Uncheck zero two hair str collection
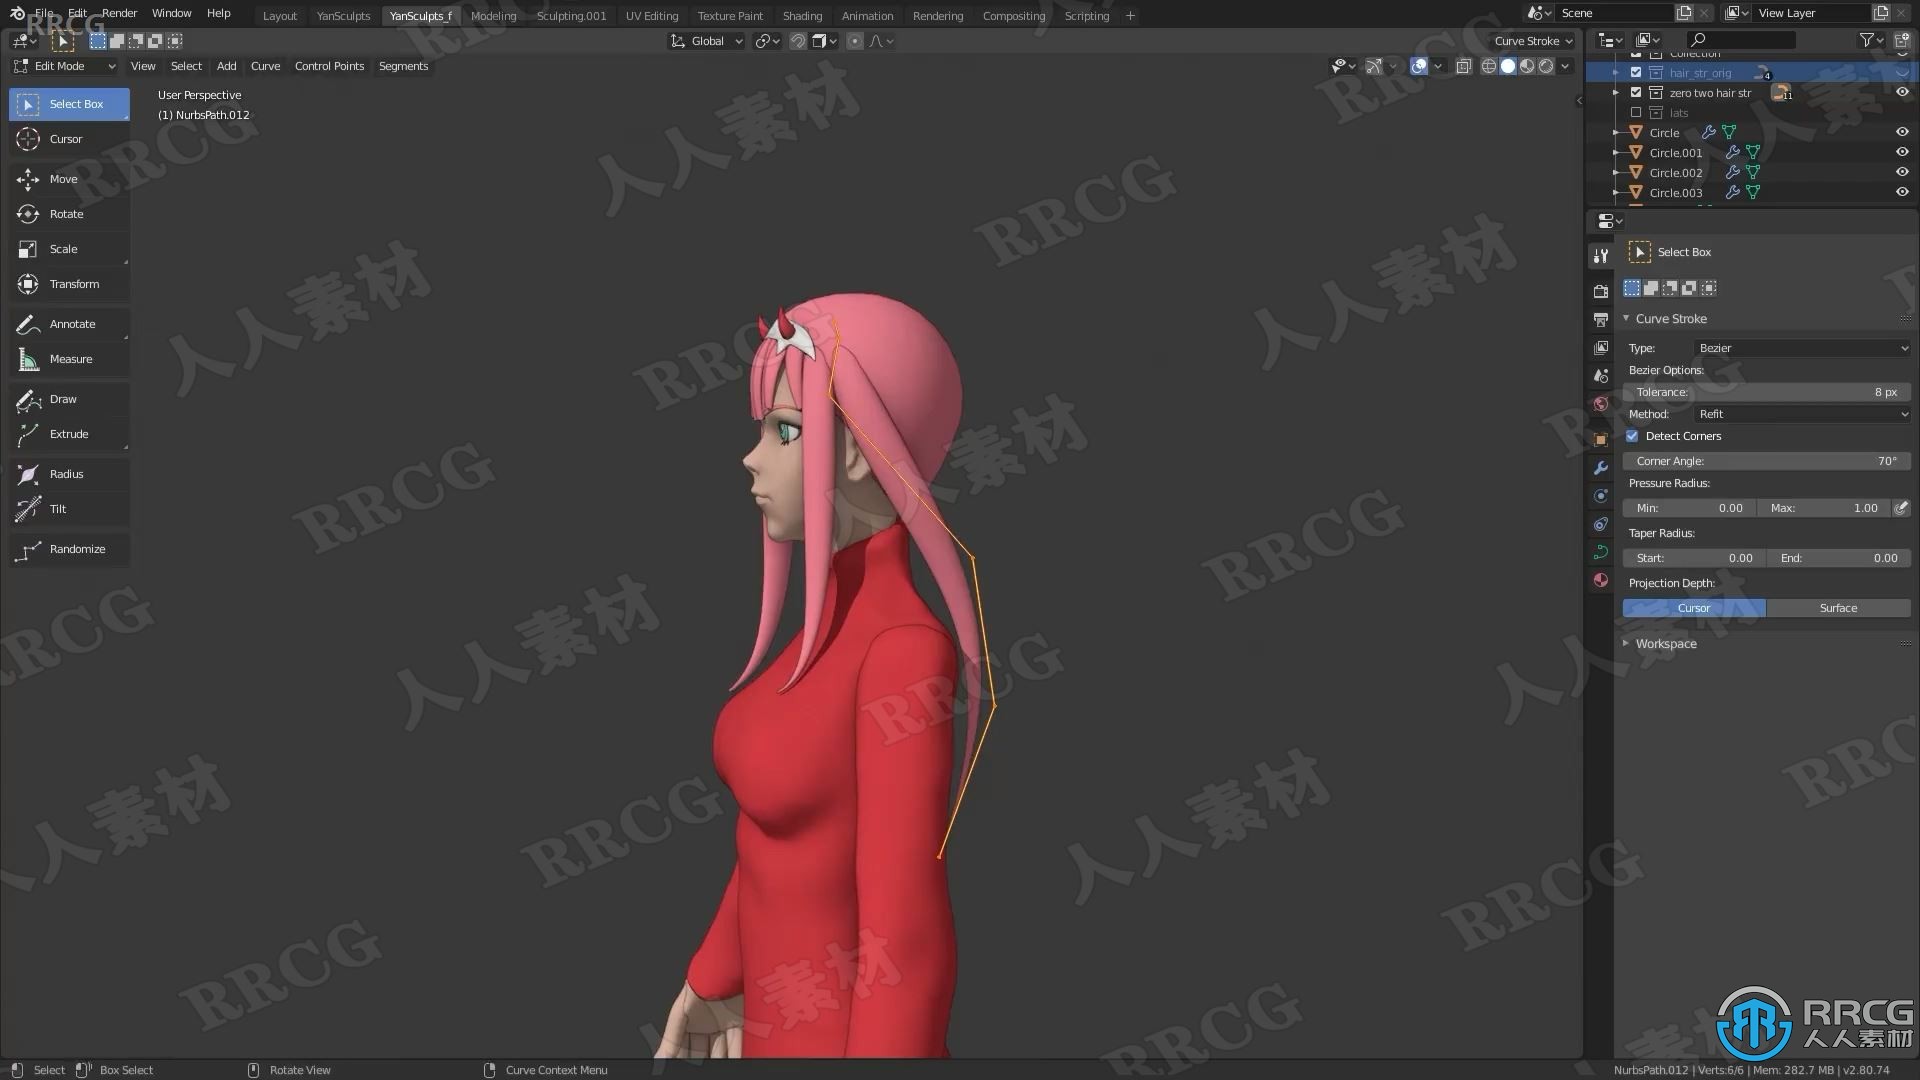Screen dimensions: 1920x1080 point(1636,92)
